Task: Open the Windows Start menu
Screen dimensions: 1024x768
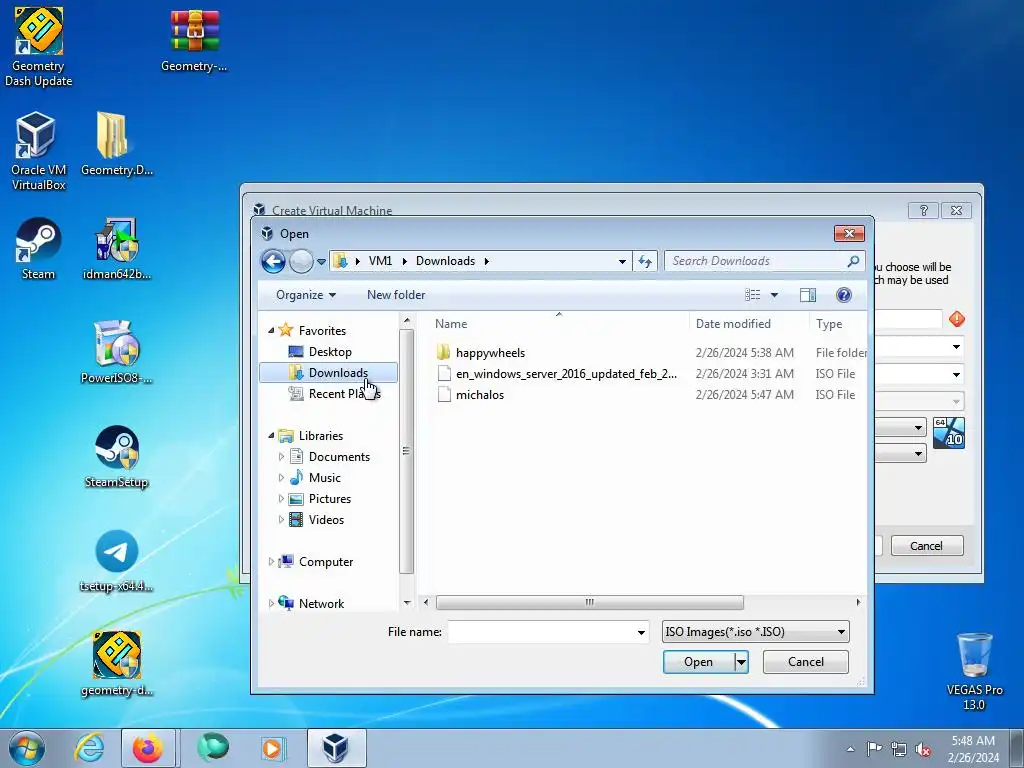Action: coord(27,748)
